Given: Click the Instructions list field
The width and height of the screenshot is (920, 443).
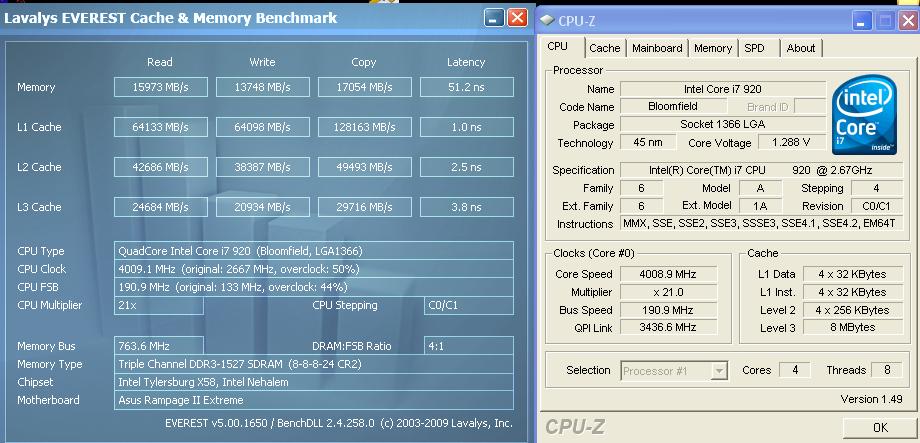Looking at the screenshot, I should (x=761, y=224).
